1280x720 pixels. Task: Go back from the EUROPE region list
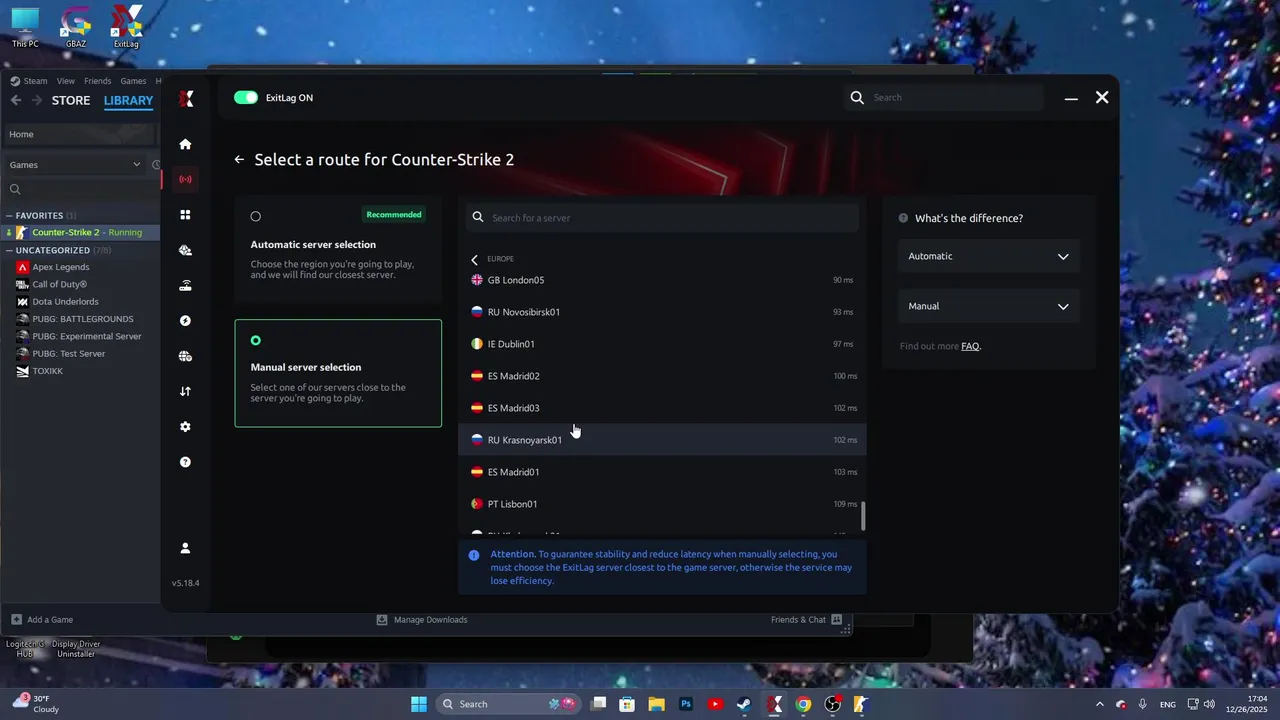click(475, 259)
